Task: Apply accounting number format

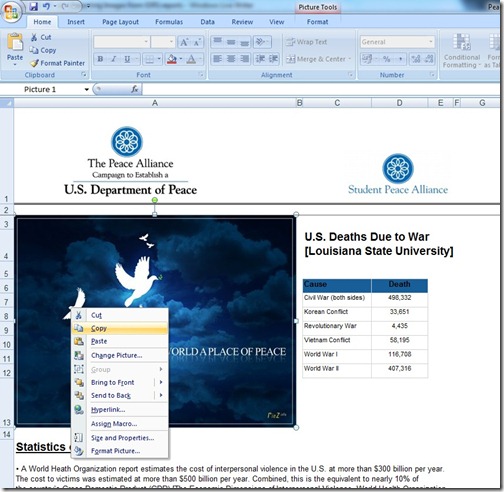Action: tap(367, 59)
